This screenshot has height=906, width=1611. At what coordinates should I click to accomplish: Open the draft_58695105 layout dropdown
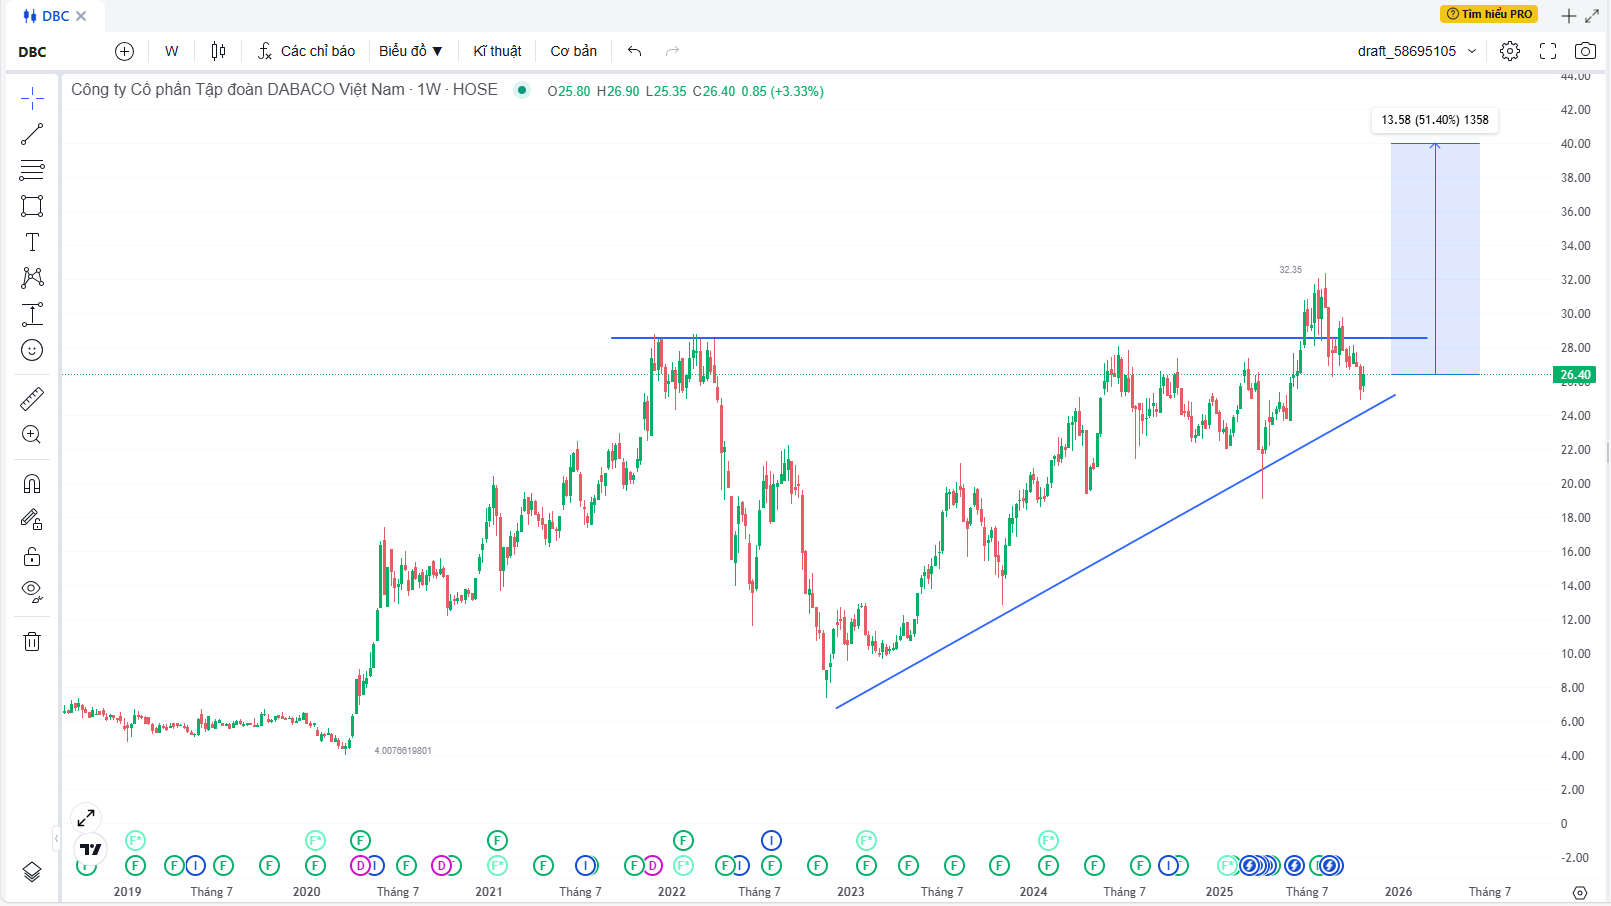click(1416, 51)
